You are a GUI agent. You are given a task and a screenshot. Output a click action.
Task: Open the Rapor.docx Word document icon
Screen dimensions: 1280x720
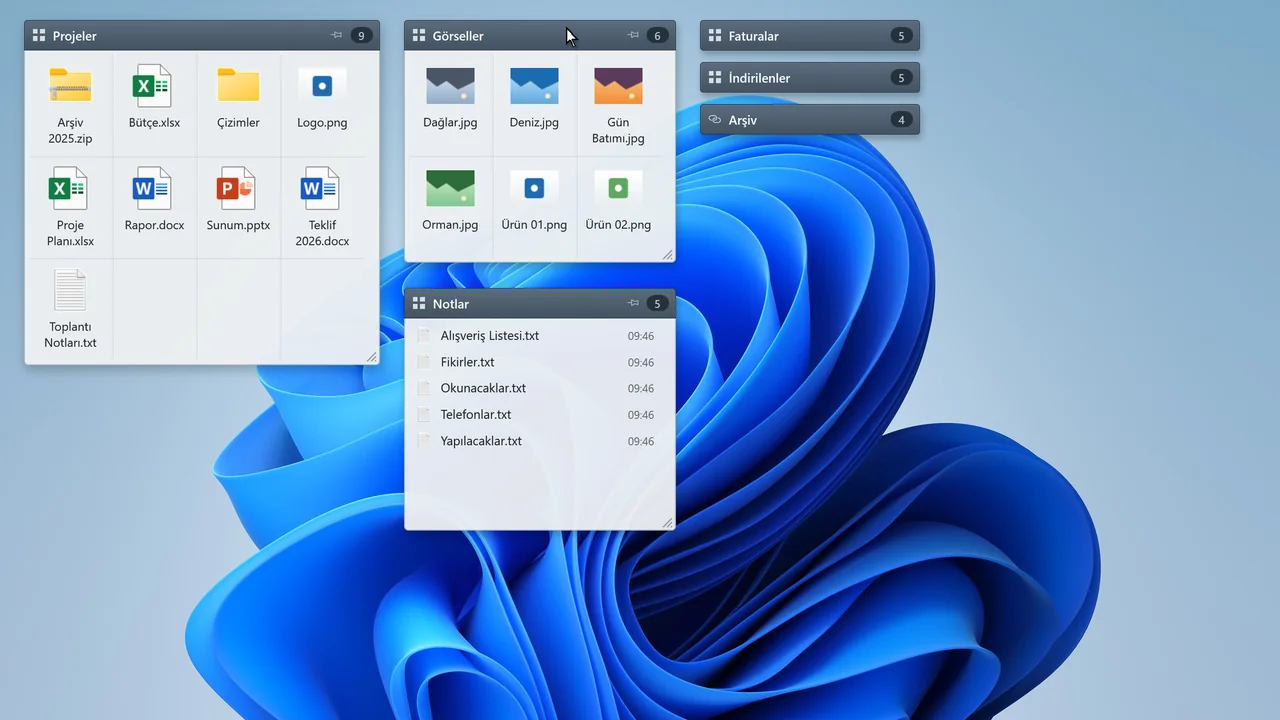(154, 188)
